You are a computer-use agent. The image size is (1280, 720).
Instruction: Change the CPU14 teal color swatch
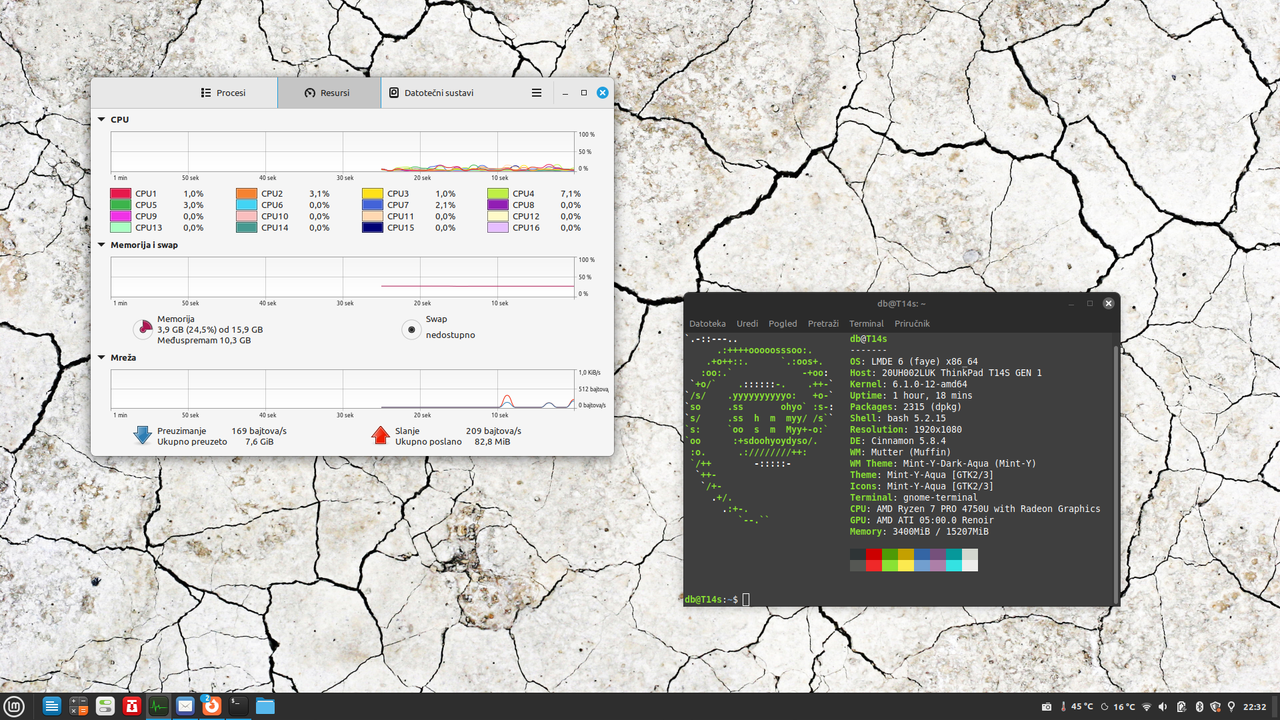[246, 228]
